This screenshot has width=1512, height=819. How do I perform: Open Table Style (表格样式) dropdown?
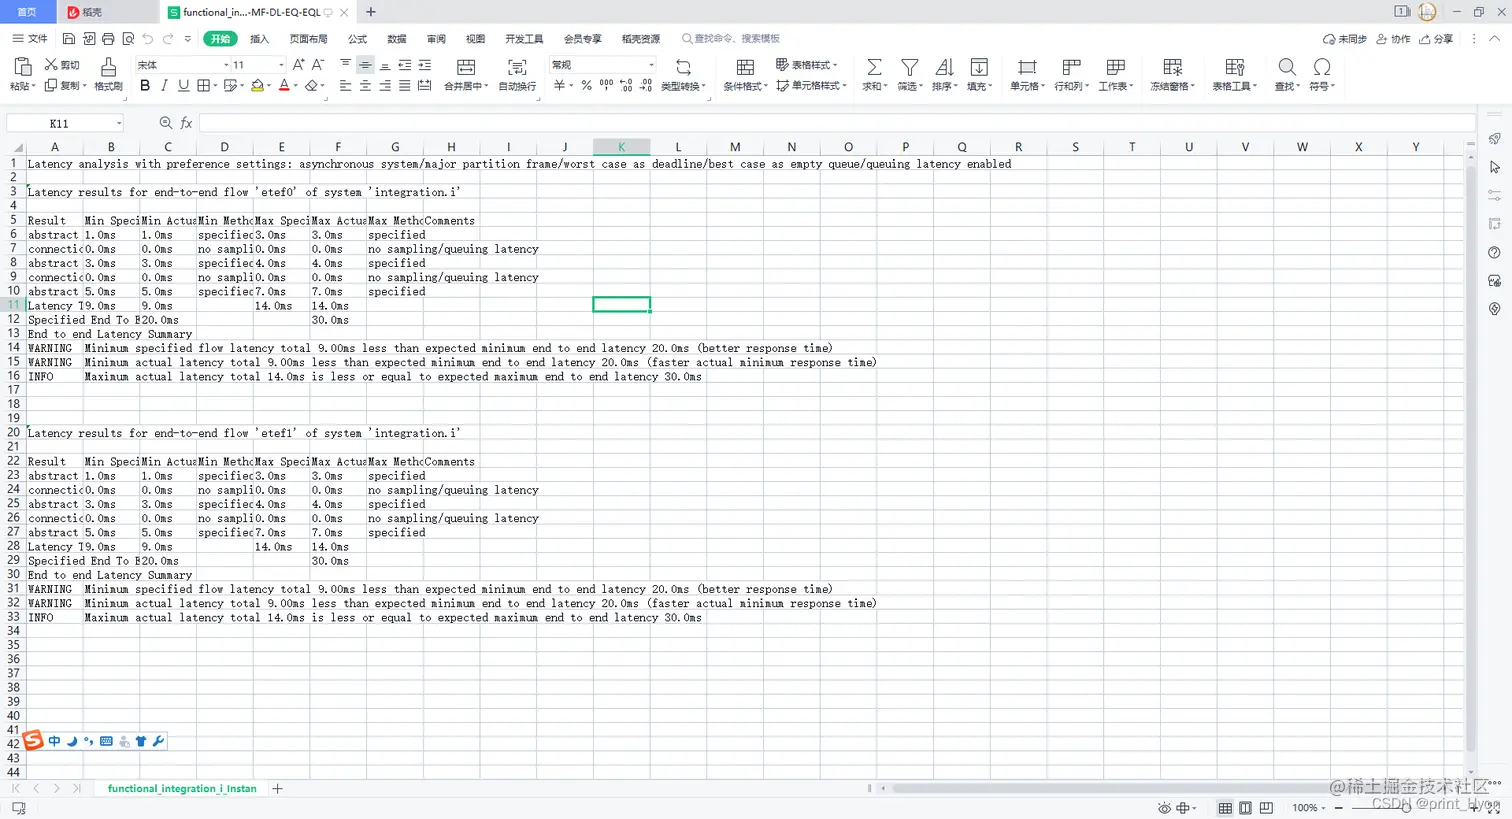coord(808,65)
